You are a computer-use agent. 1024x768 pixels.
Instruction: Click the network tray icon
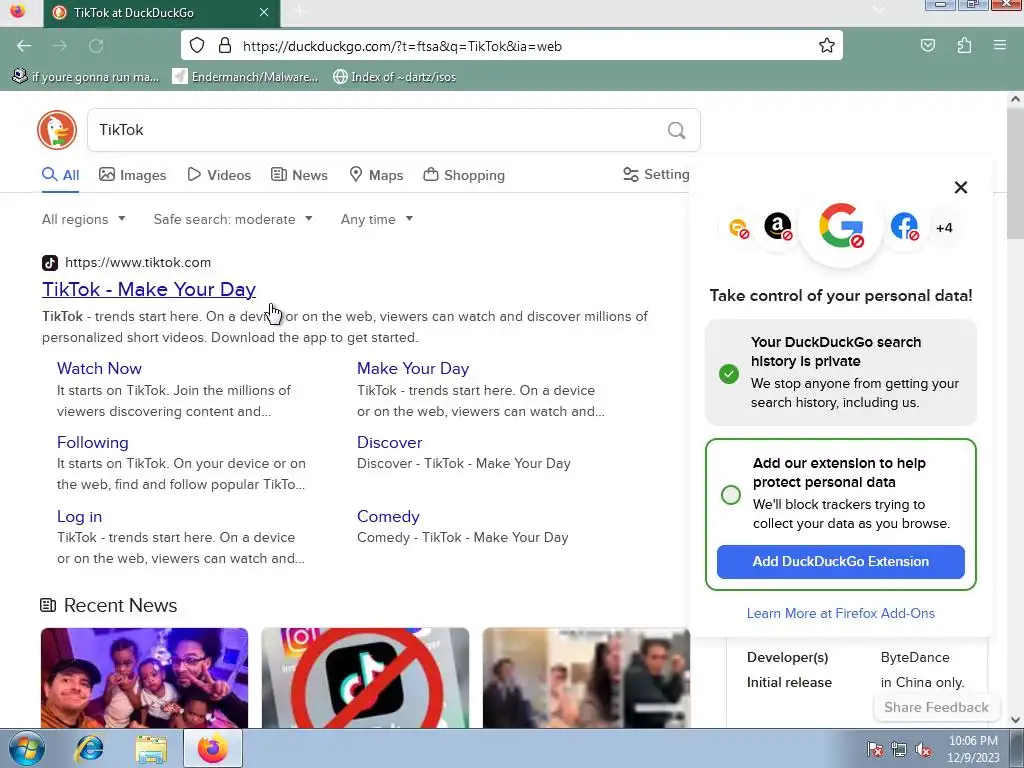click(899, 749)
